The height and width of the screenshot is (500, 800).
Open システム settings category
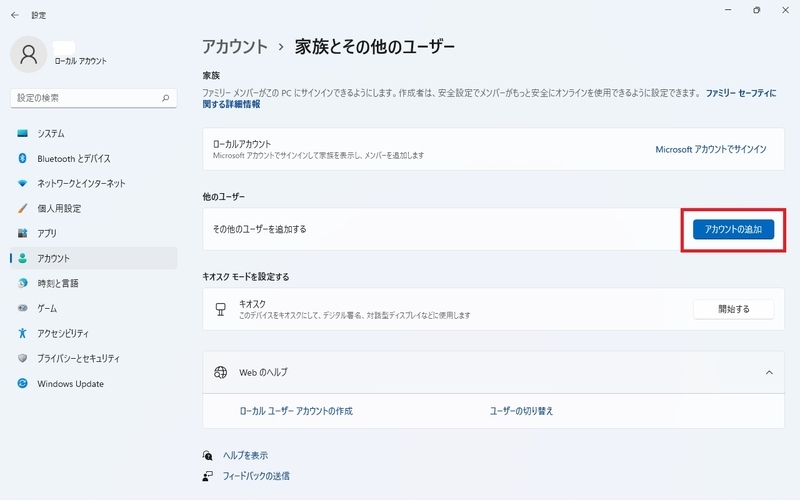tap(94, 134)
